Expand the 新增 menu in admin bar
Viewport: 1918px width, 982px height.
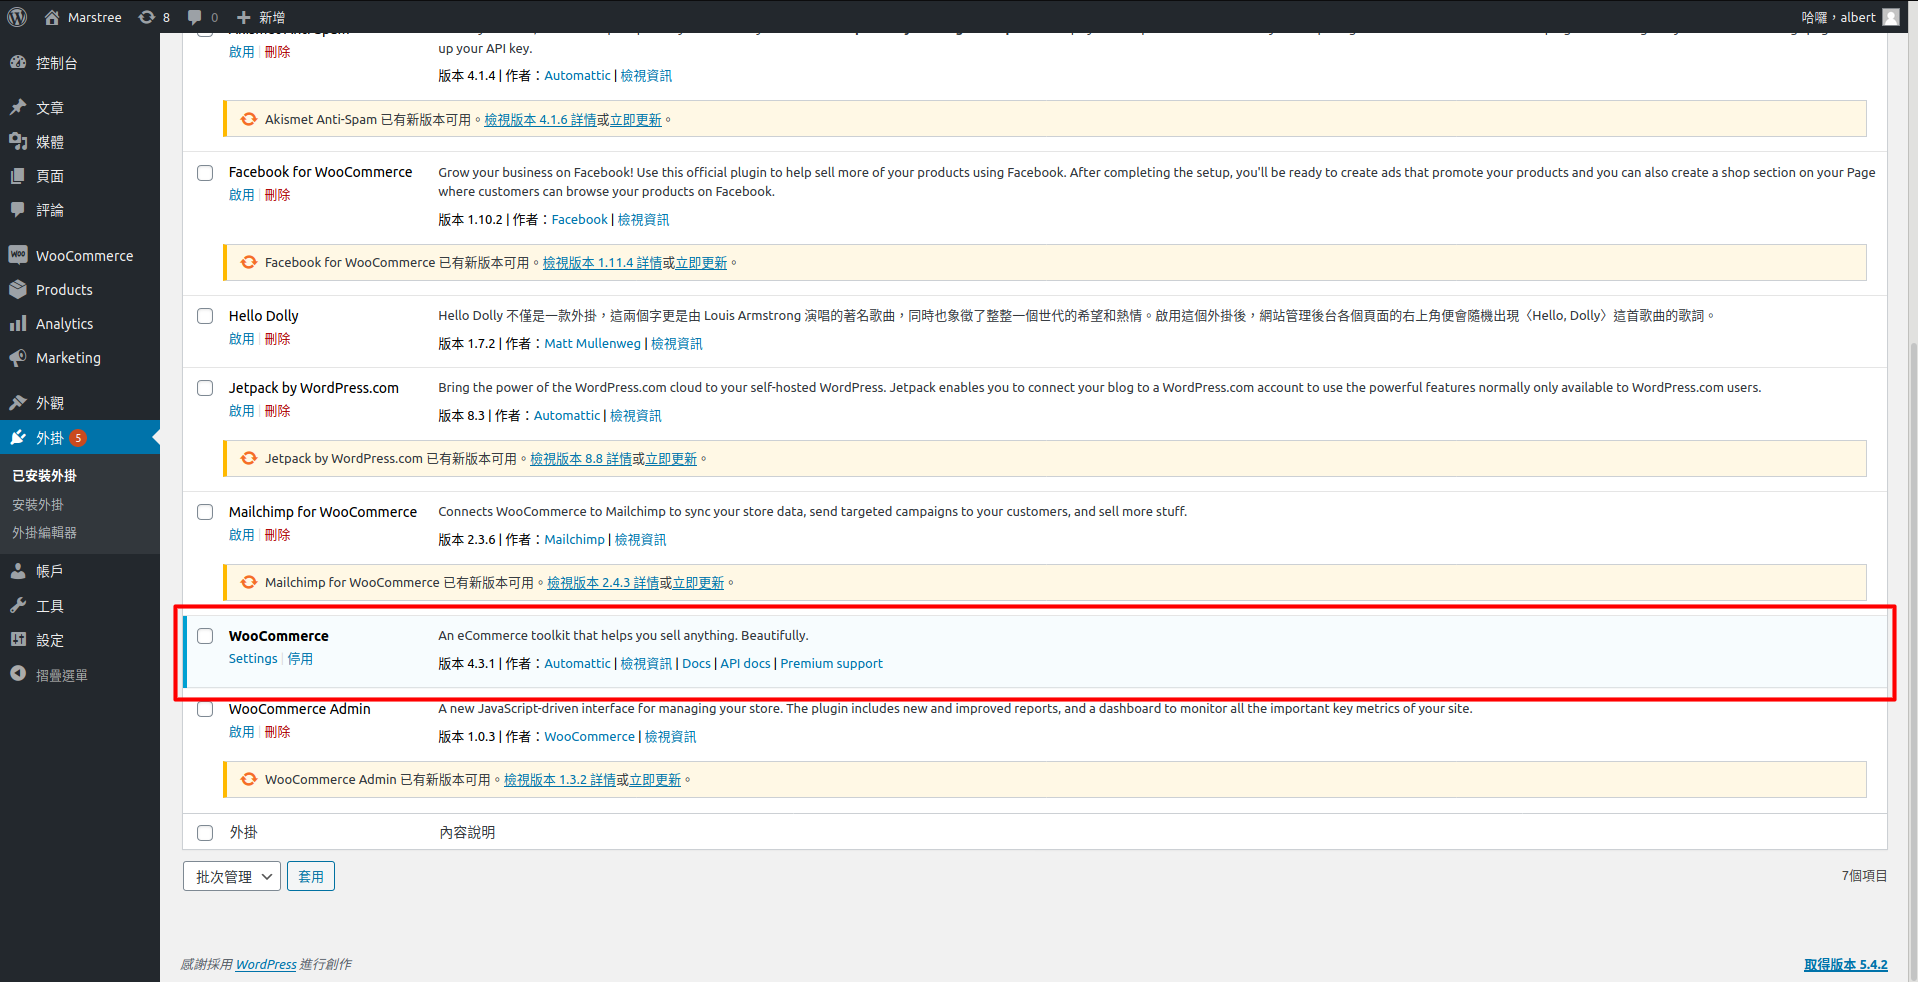[x=261, y=17]
